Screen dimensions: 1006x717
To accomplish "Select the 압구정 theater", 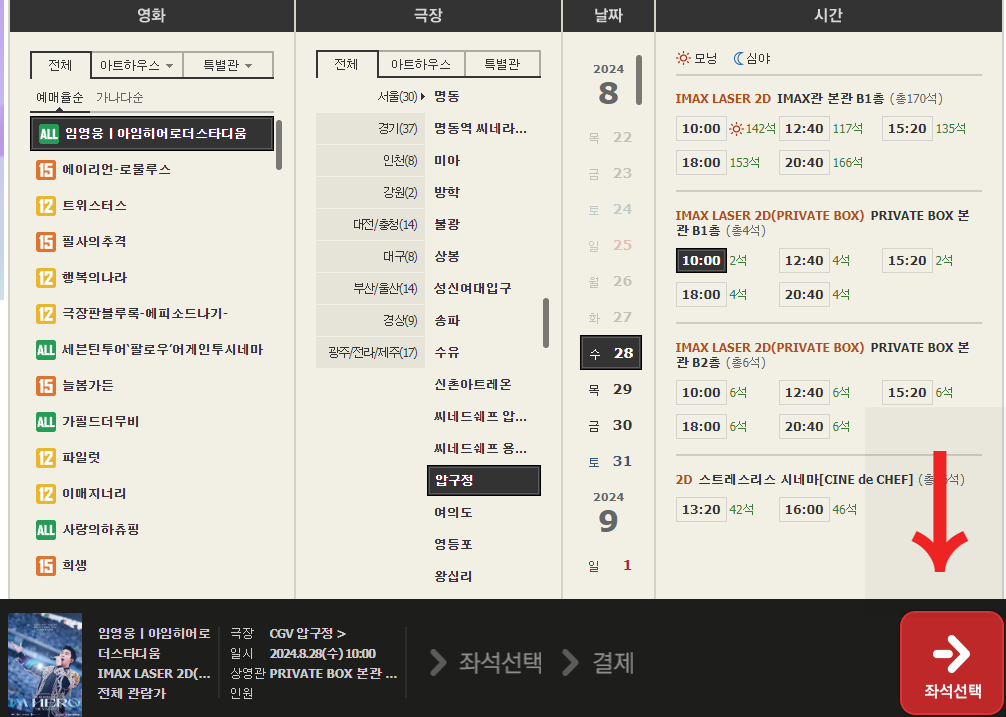I will [484, 480].
